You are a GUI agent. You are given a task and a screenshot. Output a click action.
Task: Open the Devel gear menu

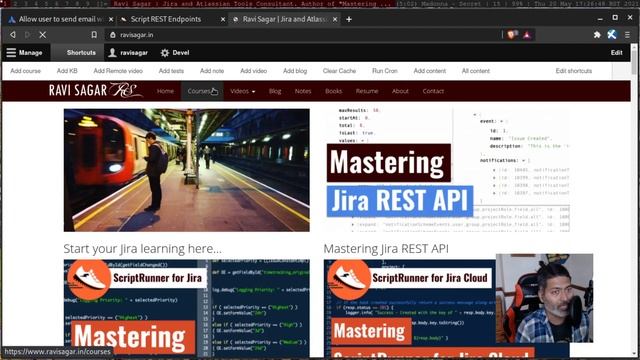coord(175,53)
